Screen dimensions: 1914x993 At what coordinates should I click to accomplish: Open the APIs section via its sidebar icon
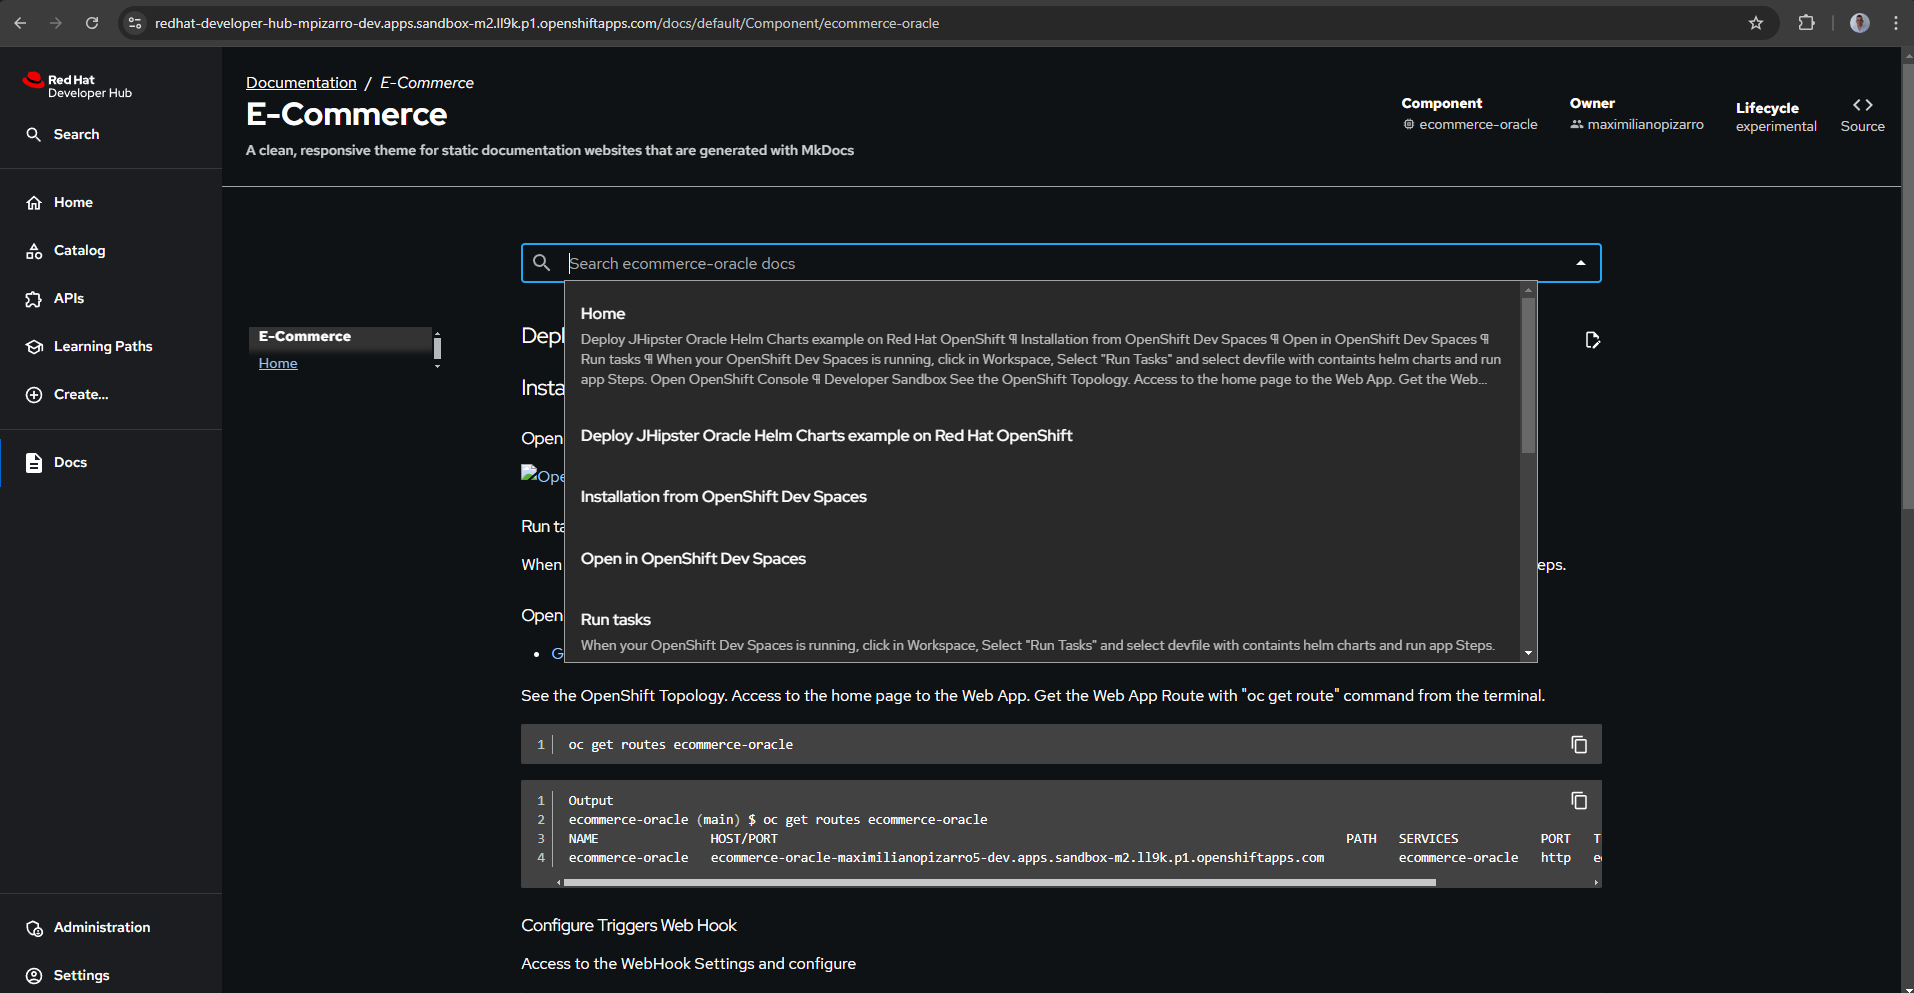click(33, 298)
